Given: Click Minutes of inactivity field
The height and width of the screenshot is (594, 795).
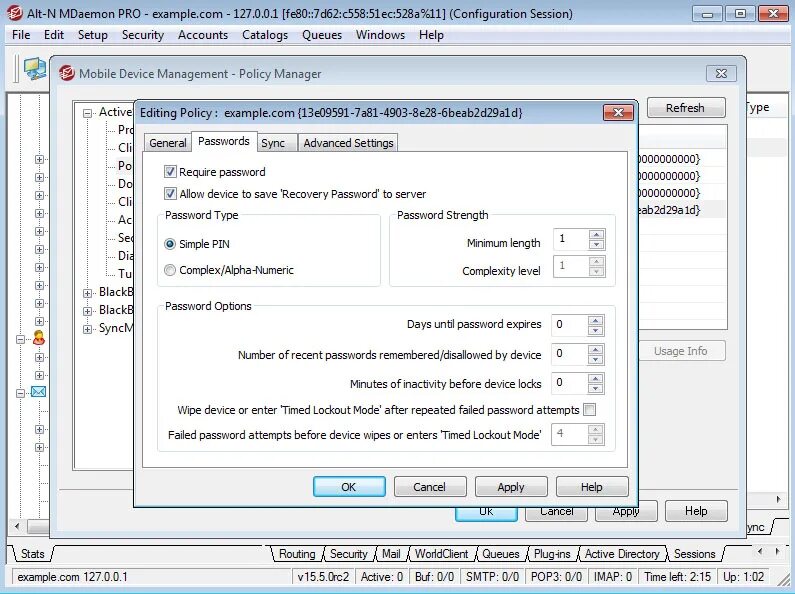Looking at the screenshot, I should point(570,383).
